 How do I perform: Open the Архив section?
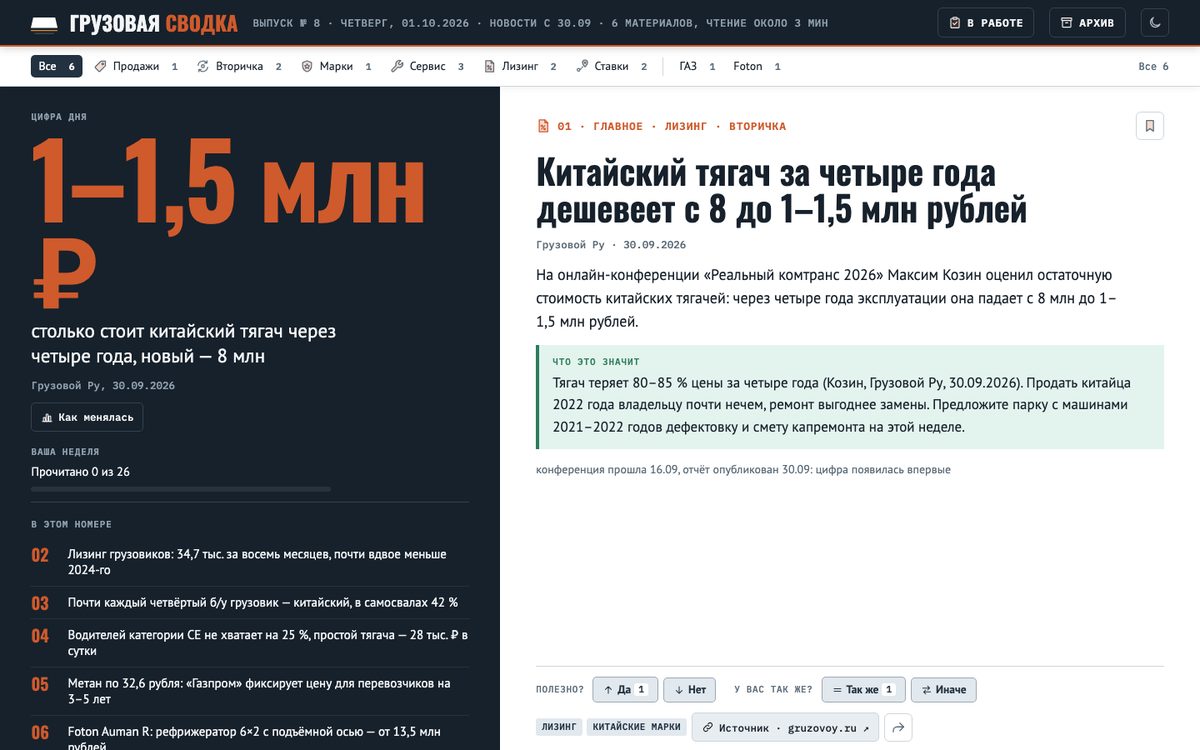pyautogui.click(x=1087, y=23)
